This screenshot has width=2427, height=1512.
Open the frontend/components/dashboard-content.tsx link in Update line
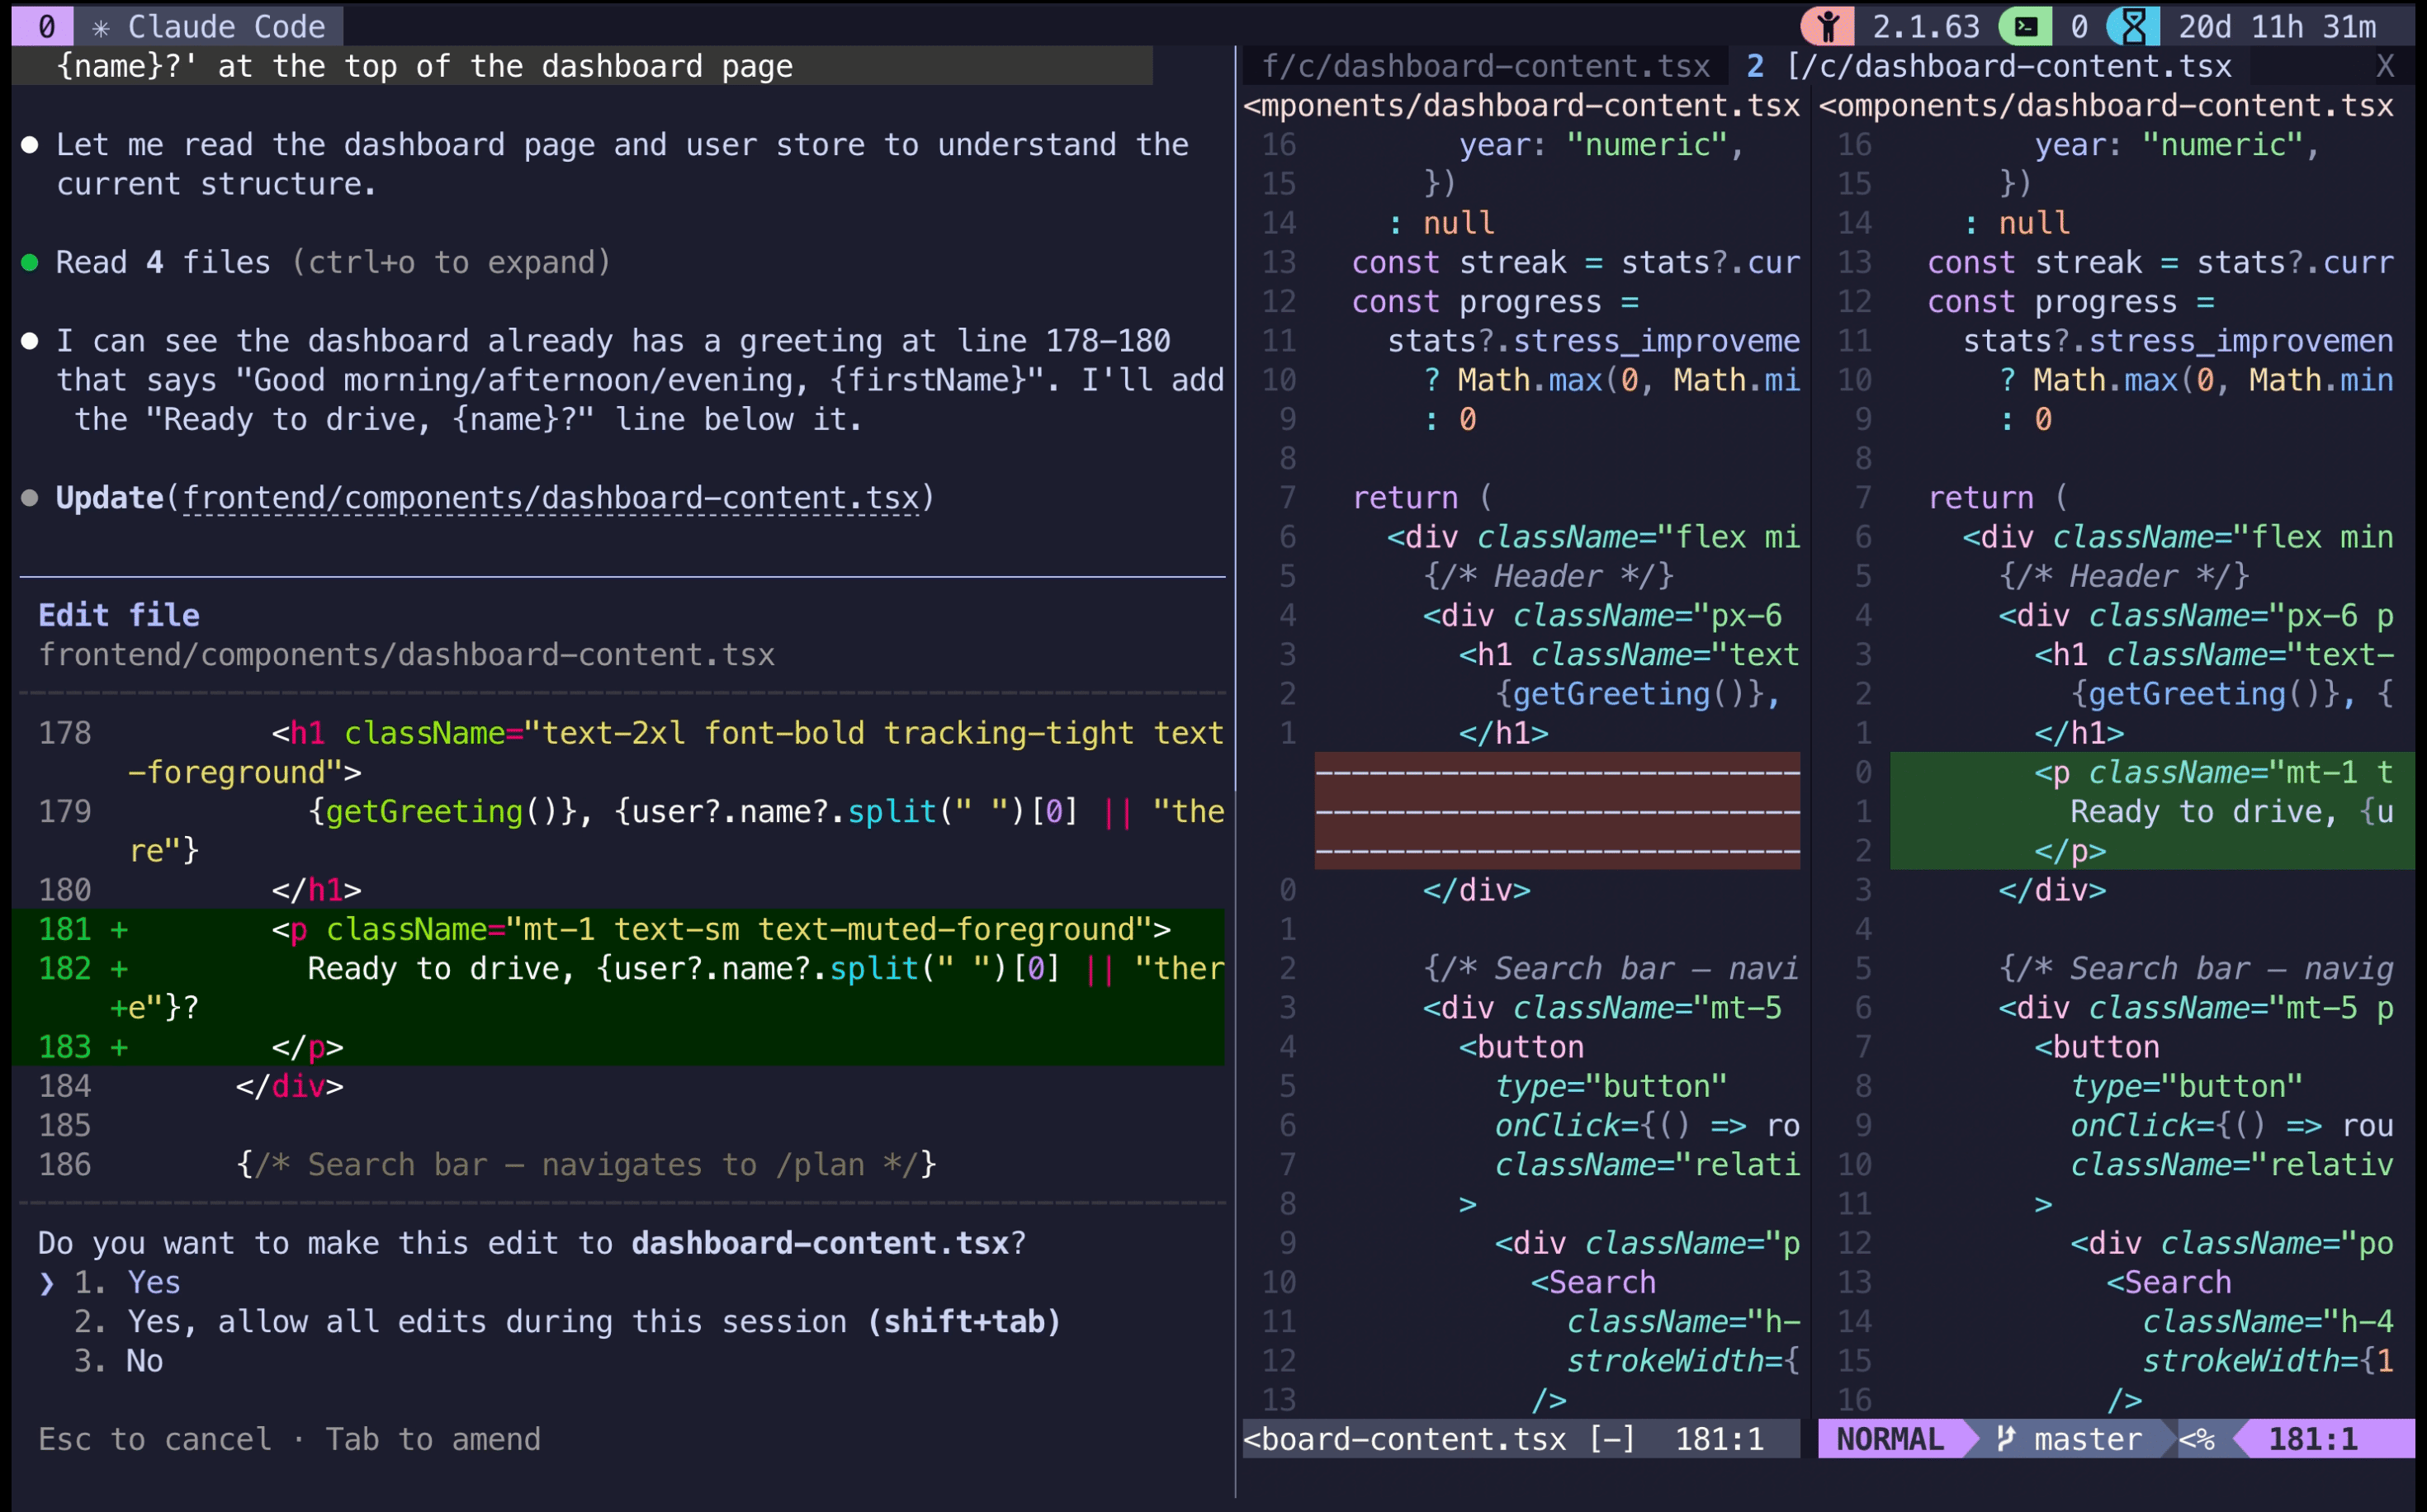[x=550, y=498]
